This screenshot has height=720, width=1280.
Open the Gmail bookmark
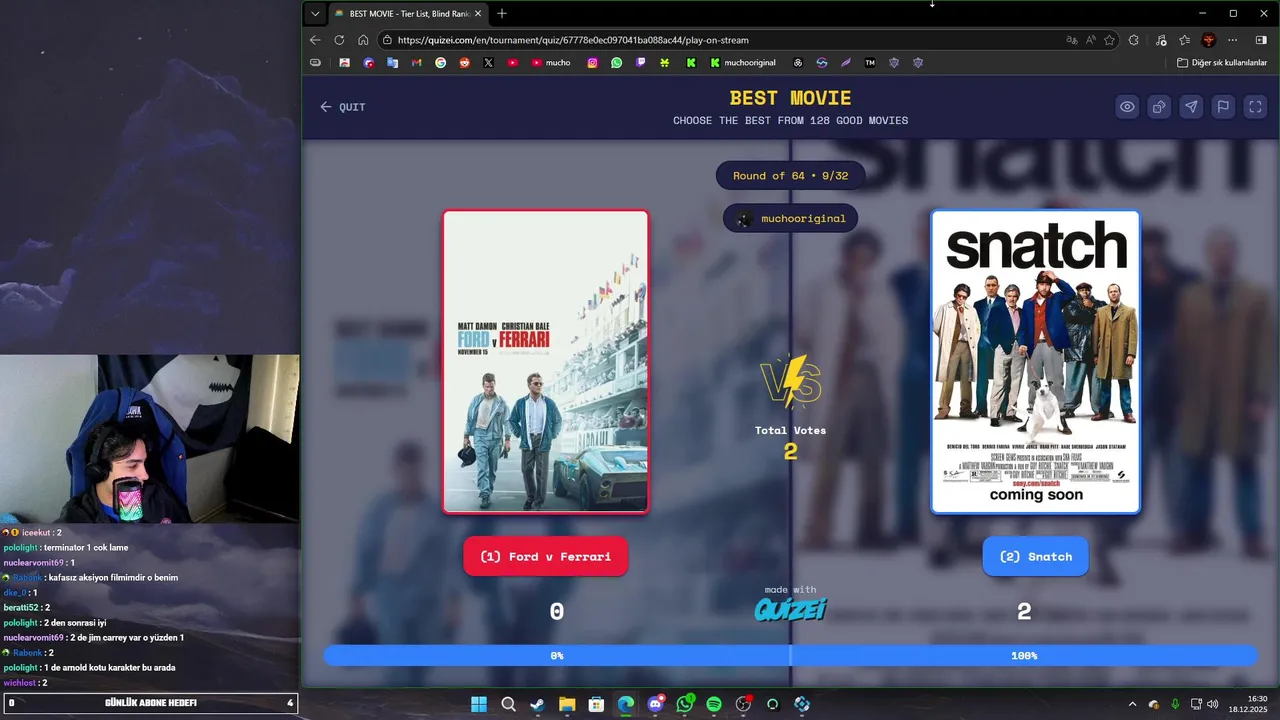point(416,62)
